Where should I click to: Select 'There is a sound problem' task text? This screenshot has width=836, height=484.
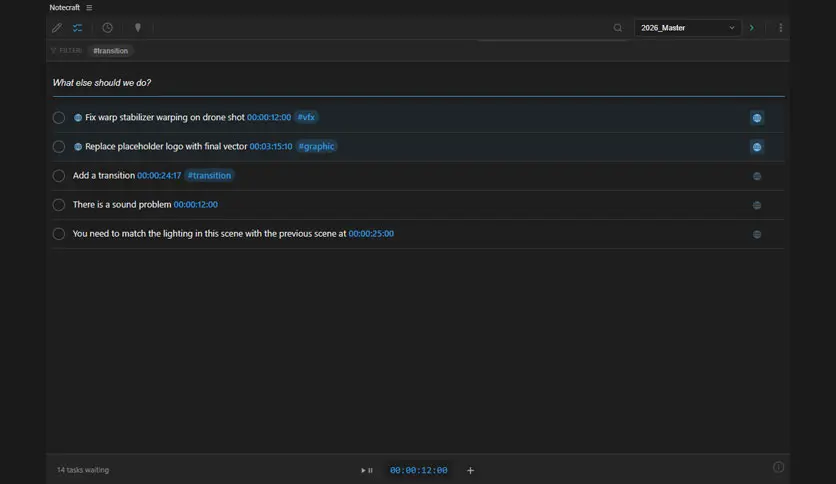[122, 204]
